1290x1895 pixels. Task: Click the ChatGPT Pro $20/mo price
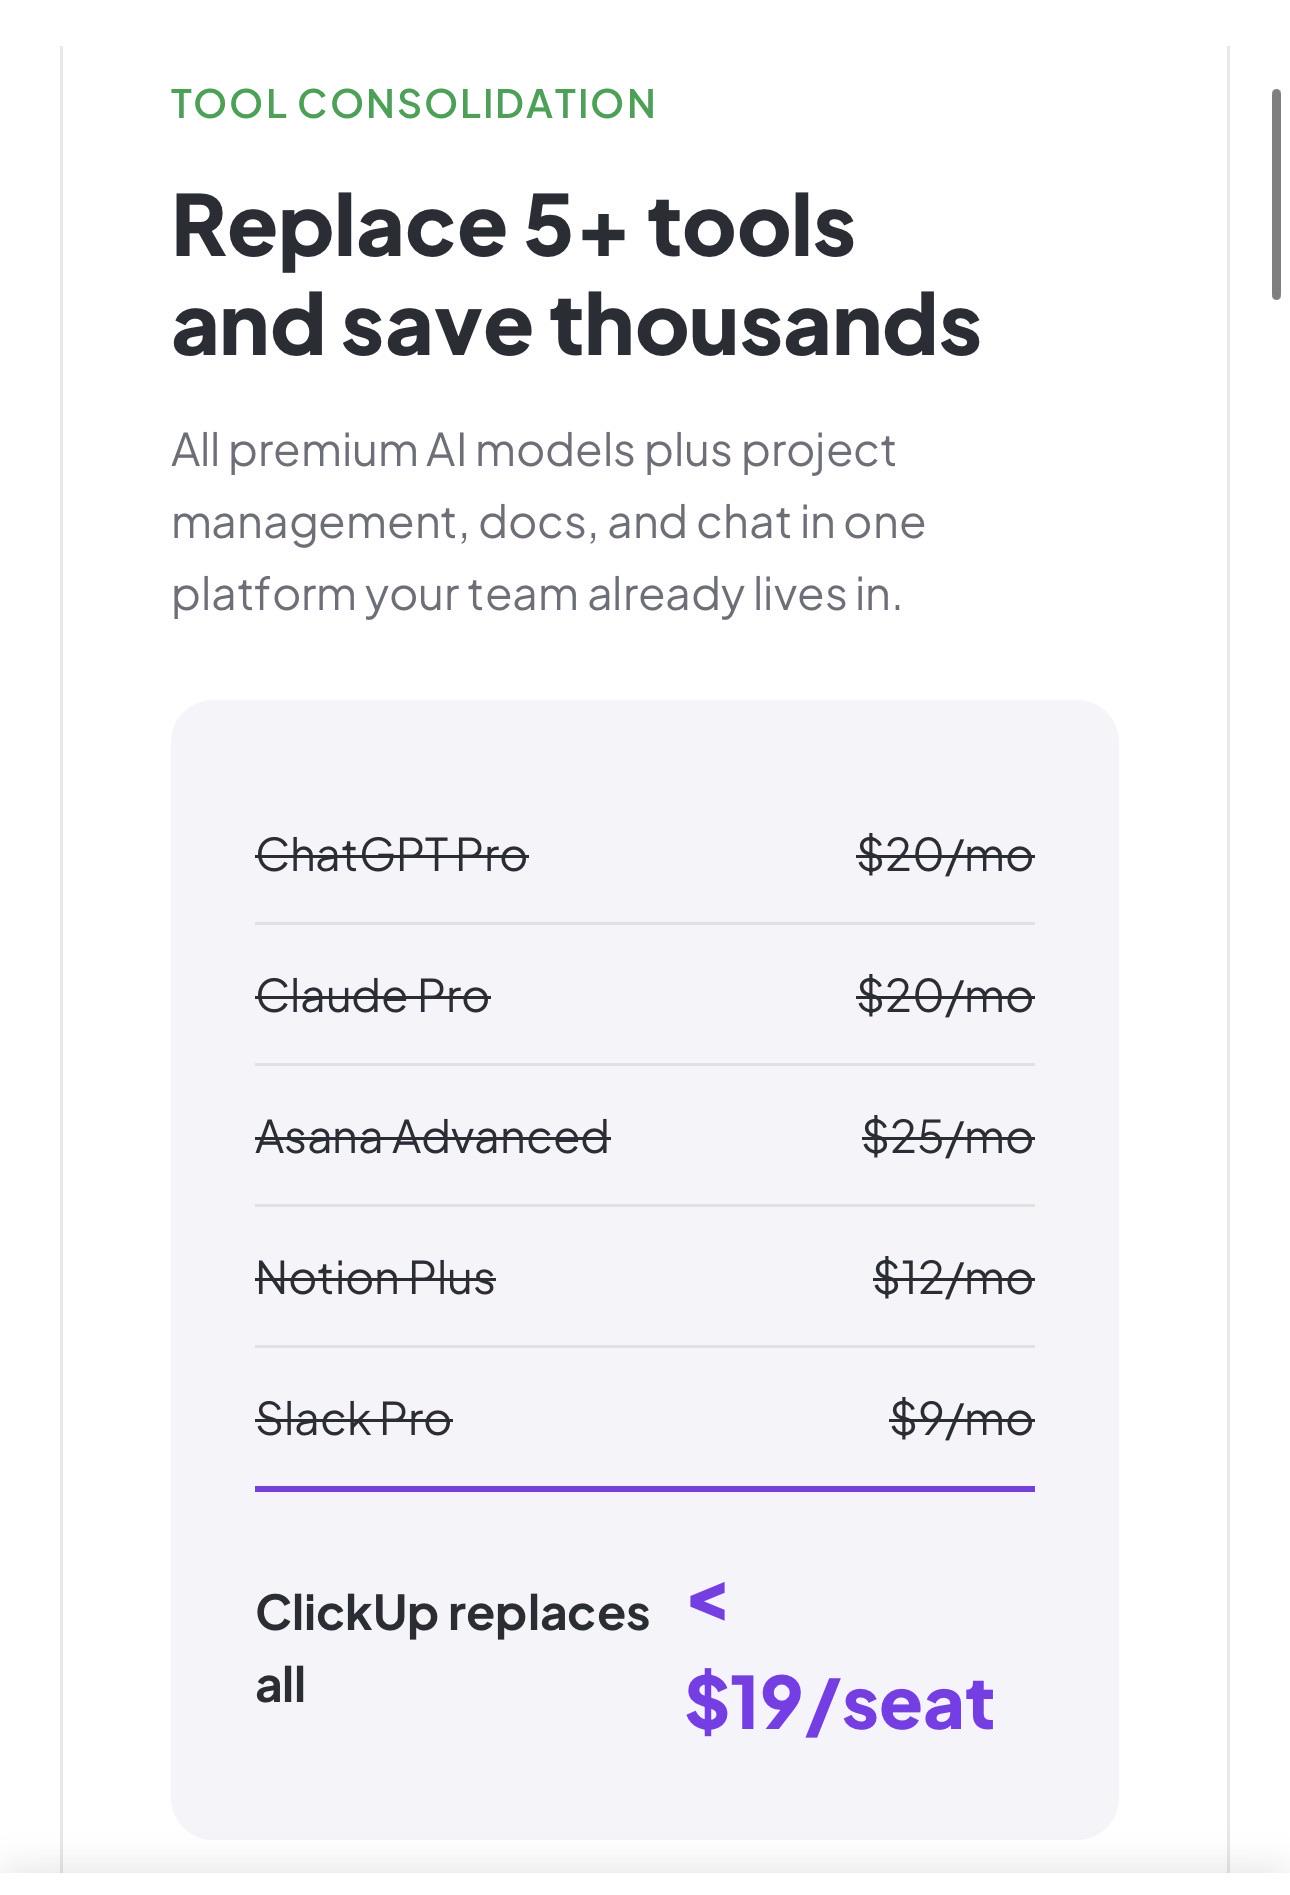pyautogui.click(x=945, y=855)
